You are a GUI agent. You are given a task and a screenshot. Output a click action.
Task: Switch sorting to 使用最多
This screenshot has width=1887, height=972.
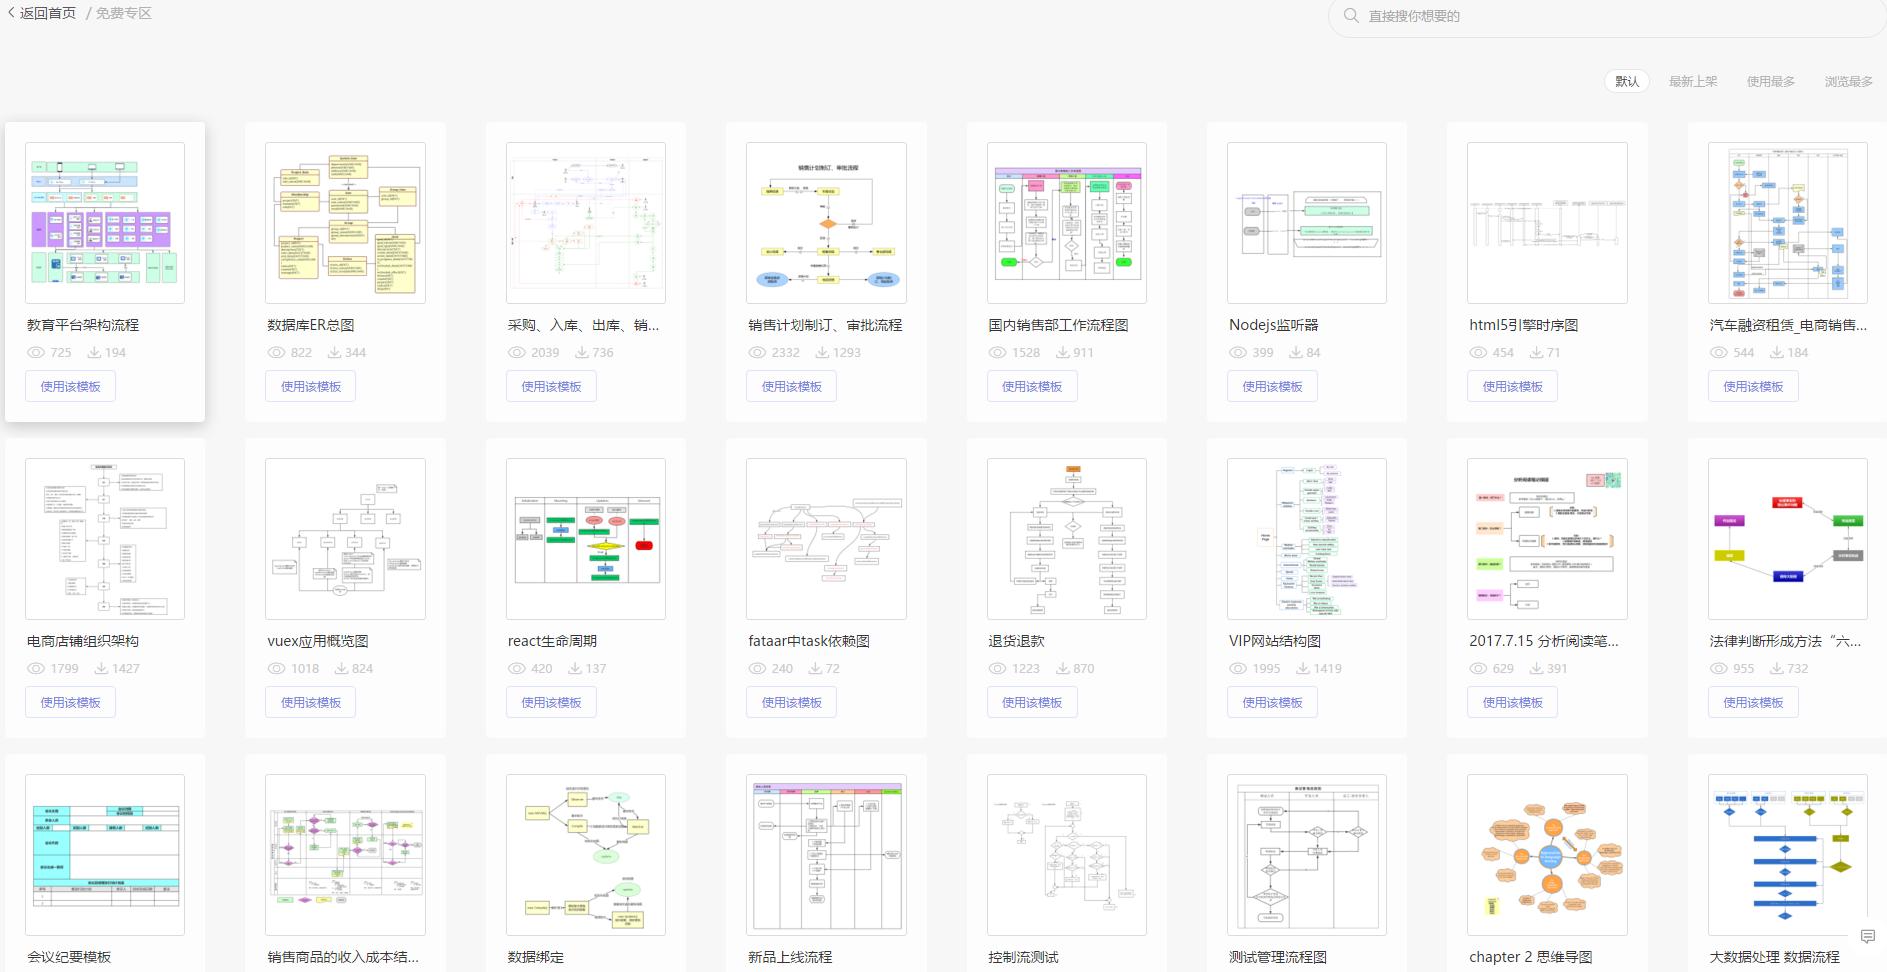click(1770, 81)
